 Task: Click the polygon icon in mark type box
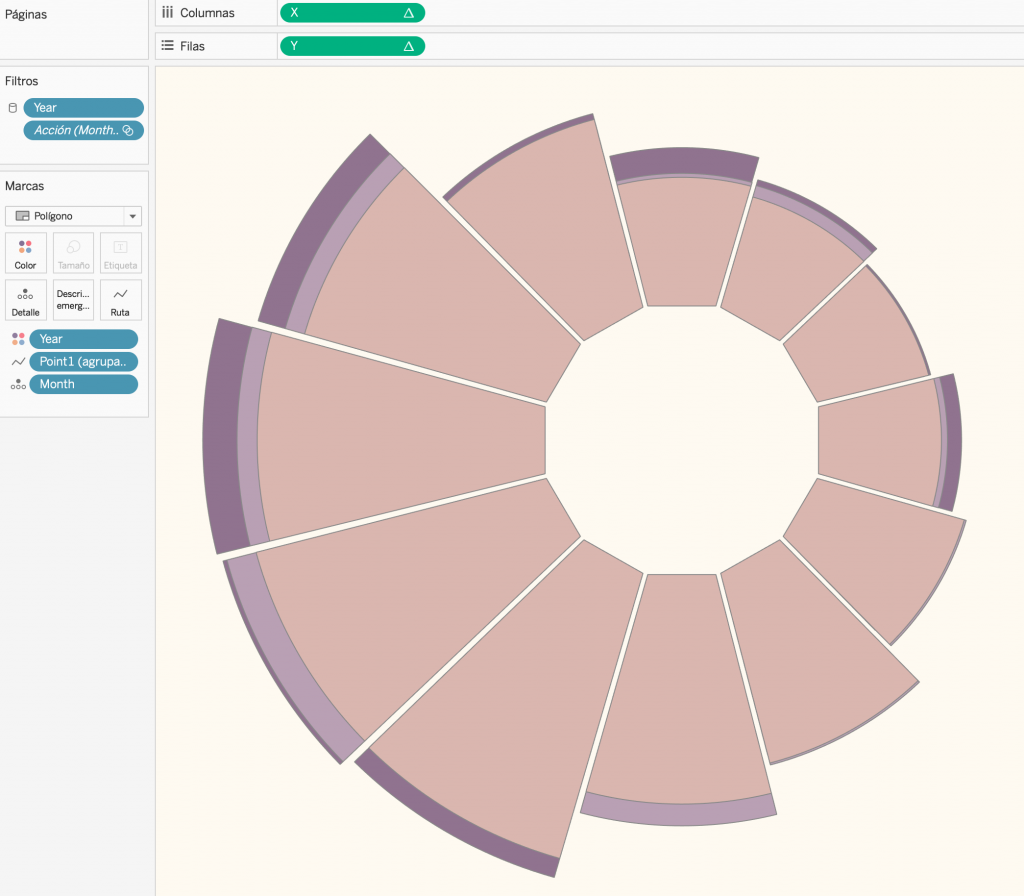(22, 216)
